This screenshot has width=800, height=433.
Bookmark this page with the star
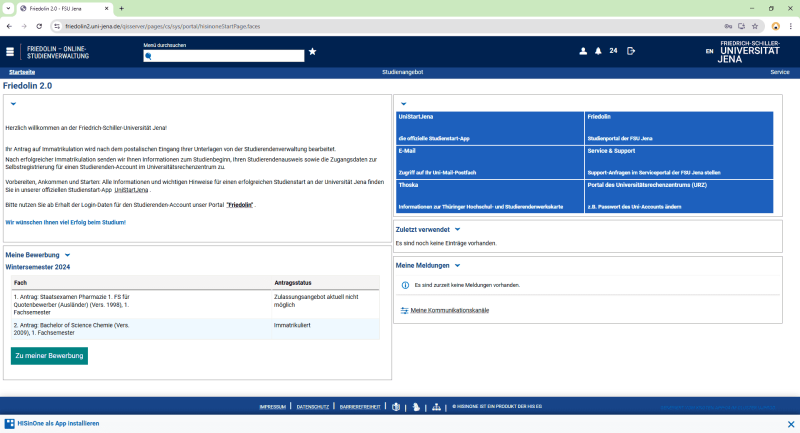click(x=755, y=26)
